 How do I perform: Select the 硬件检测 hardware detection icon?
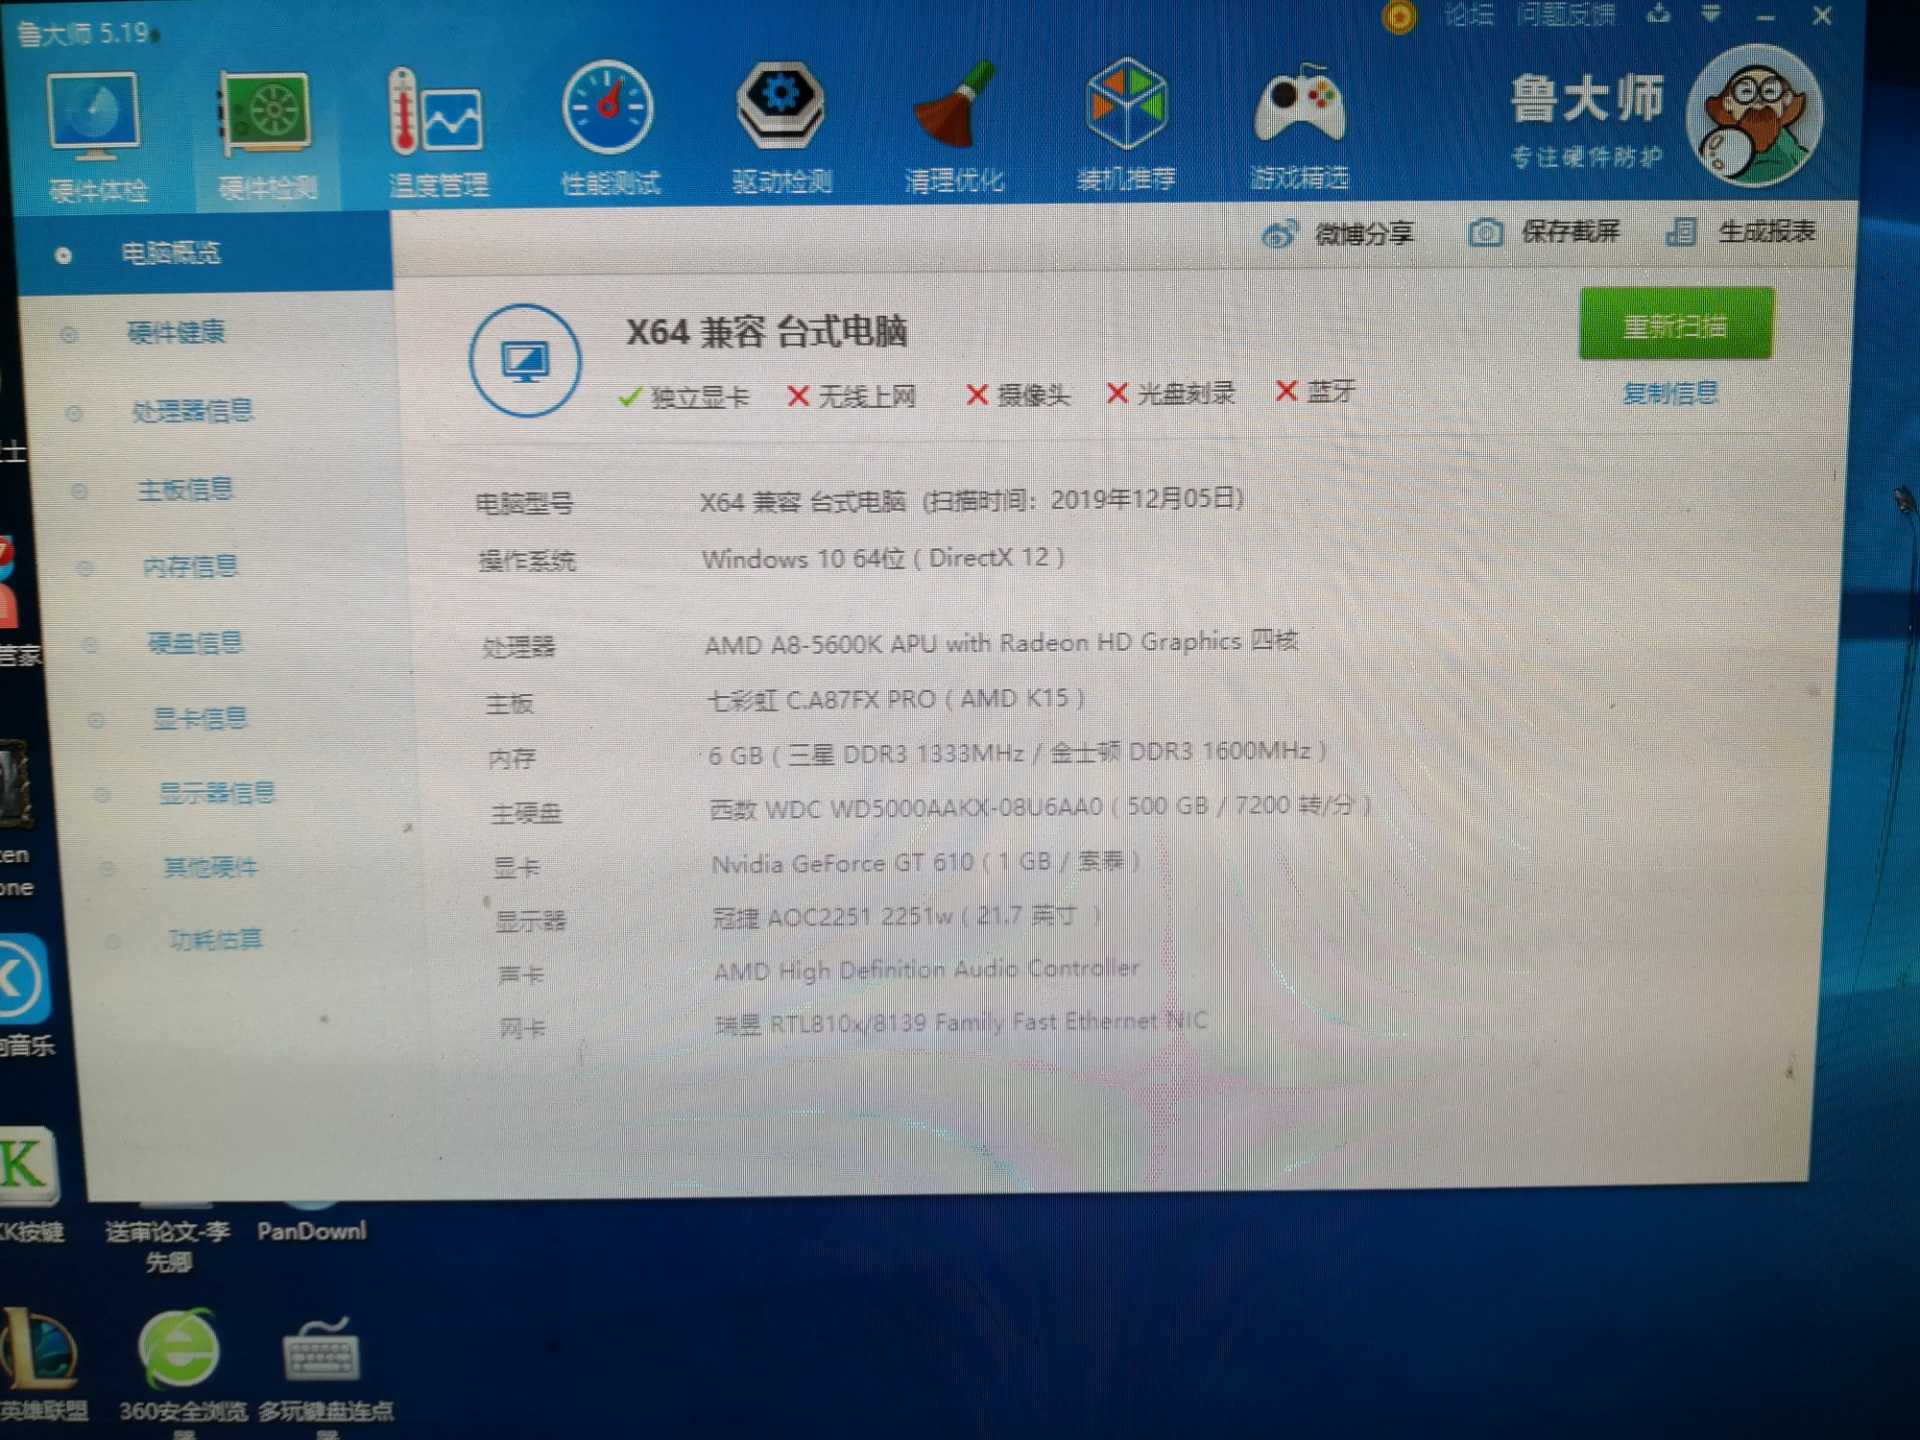click(x=267, y=135)
